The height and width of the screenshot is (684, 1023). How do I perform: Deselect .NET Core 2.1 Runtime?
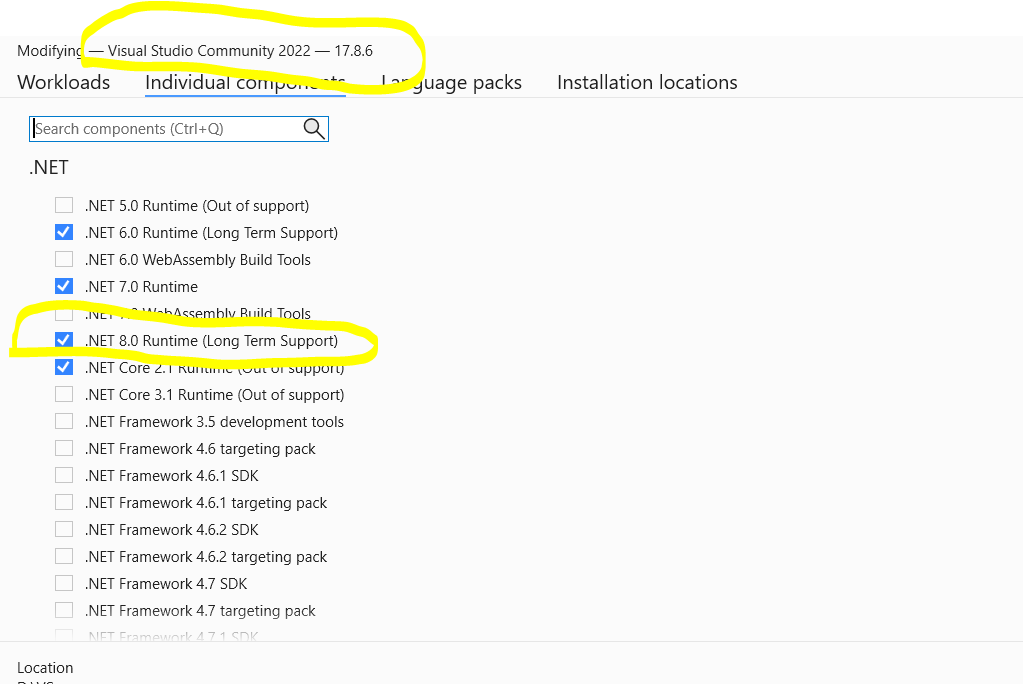[x=64, y=367]
